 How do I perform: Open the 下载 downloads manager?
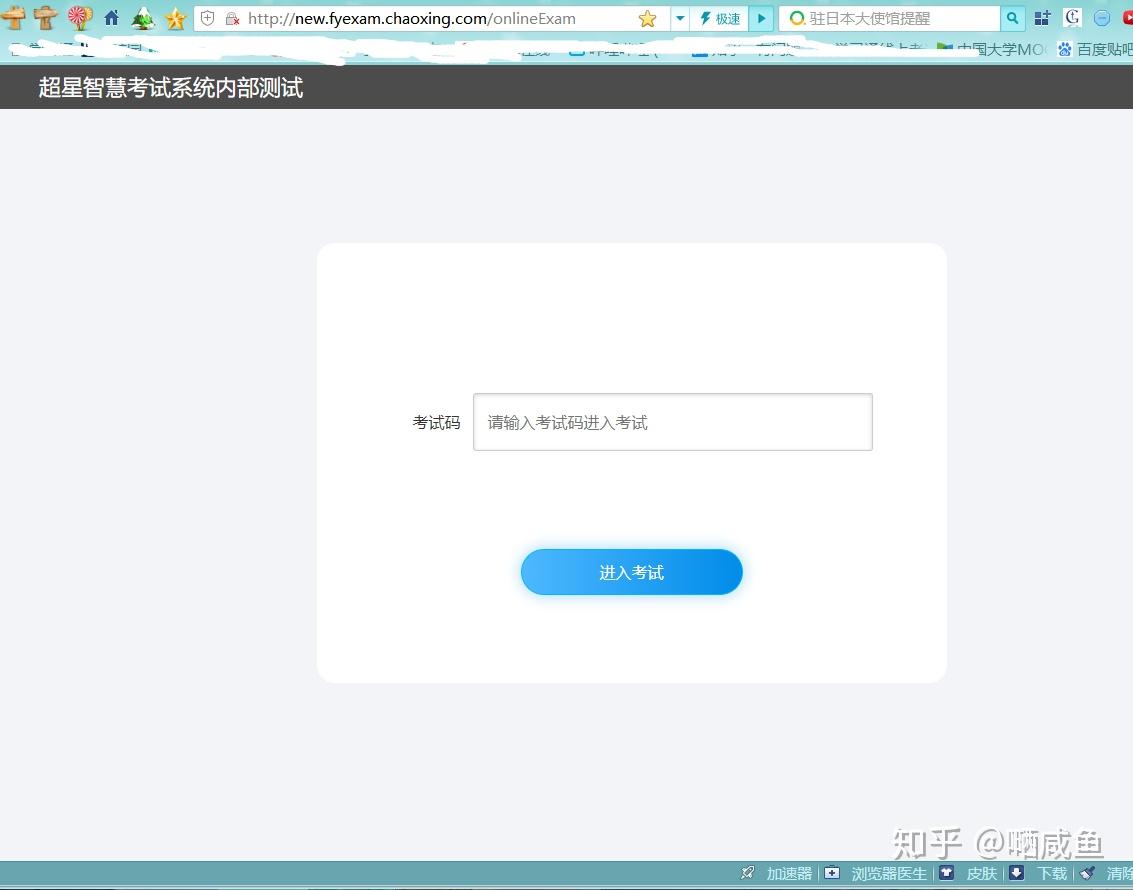click(x=1038, y=873)
